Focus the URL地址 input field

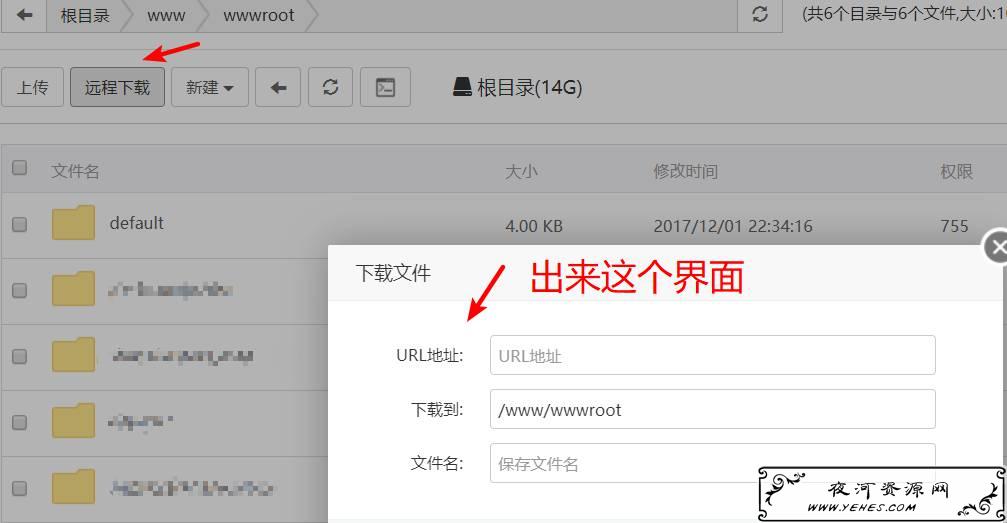click(712, 355)
